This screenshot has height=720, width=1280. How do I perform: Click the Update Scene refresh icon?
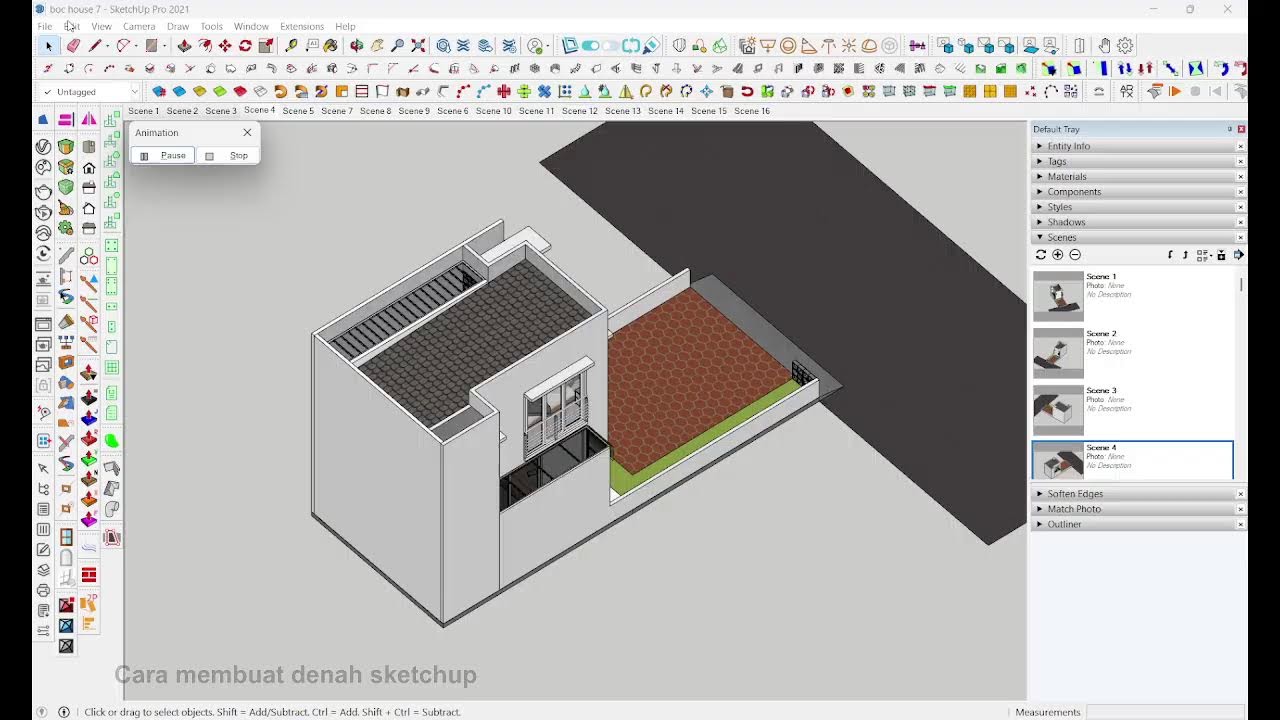pyautogui.click(x=1041, y=255)
